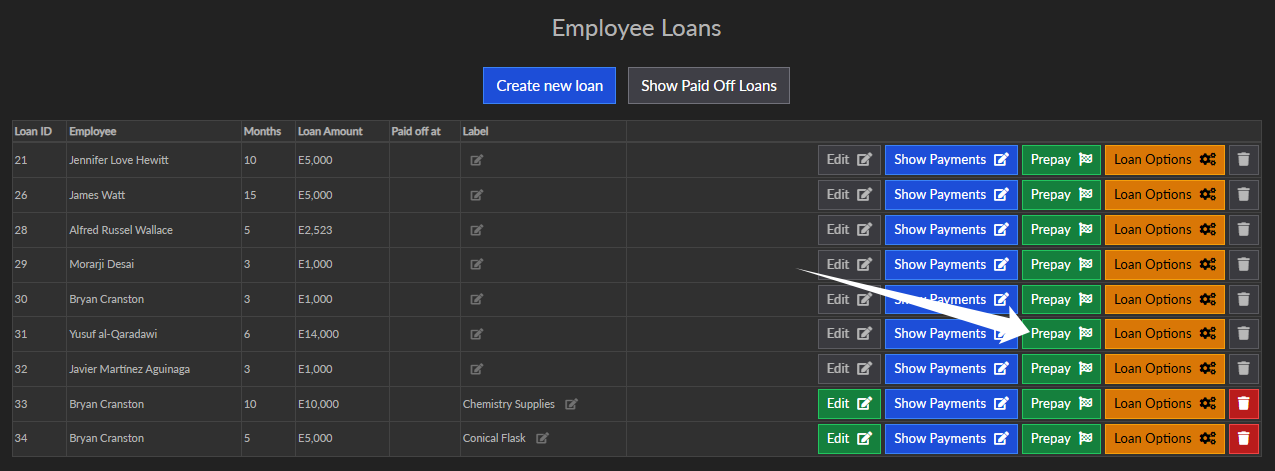Click the Employee Loans page heading
1275x471 pixels.
click(x=637, y=28)
